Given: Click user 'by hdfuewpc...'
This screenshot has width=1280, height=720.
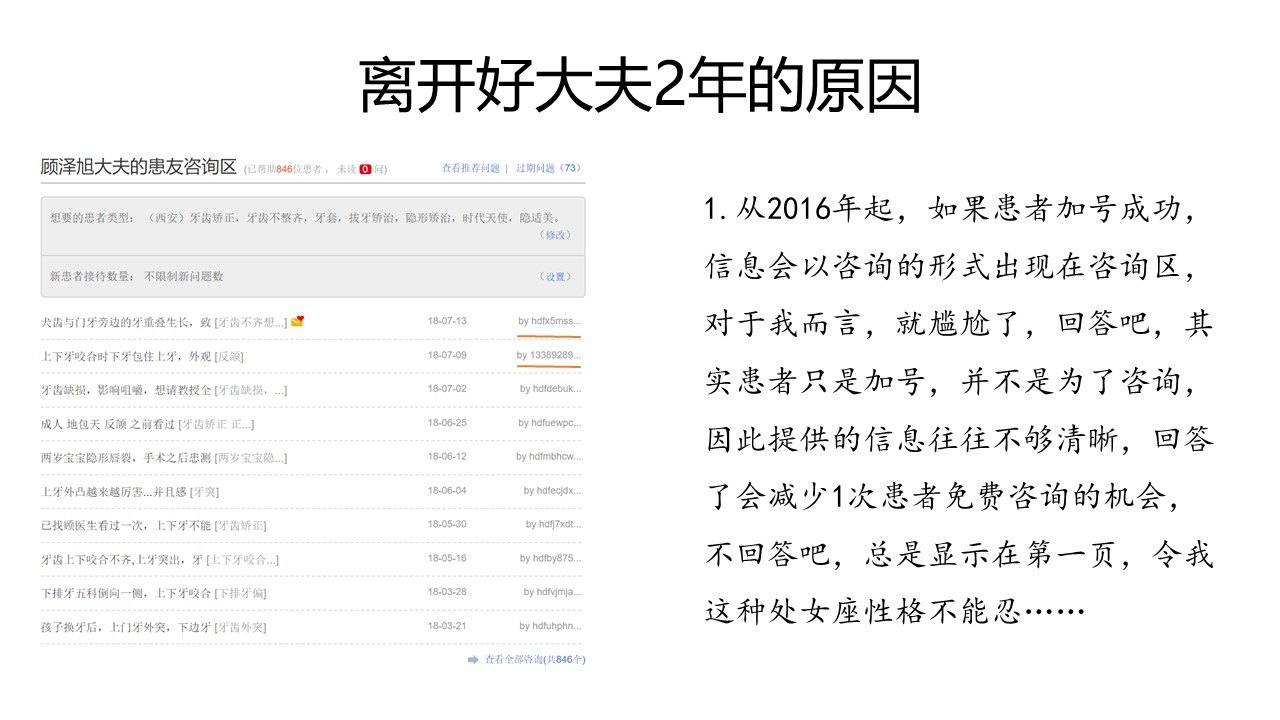Looking at the screenshot, I should [549, 423].
